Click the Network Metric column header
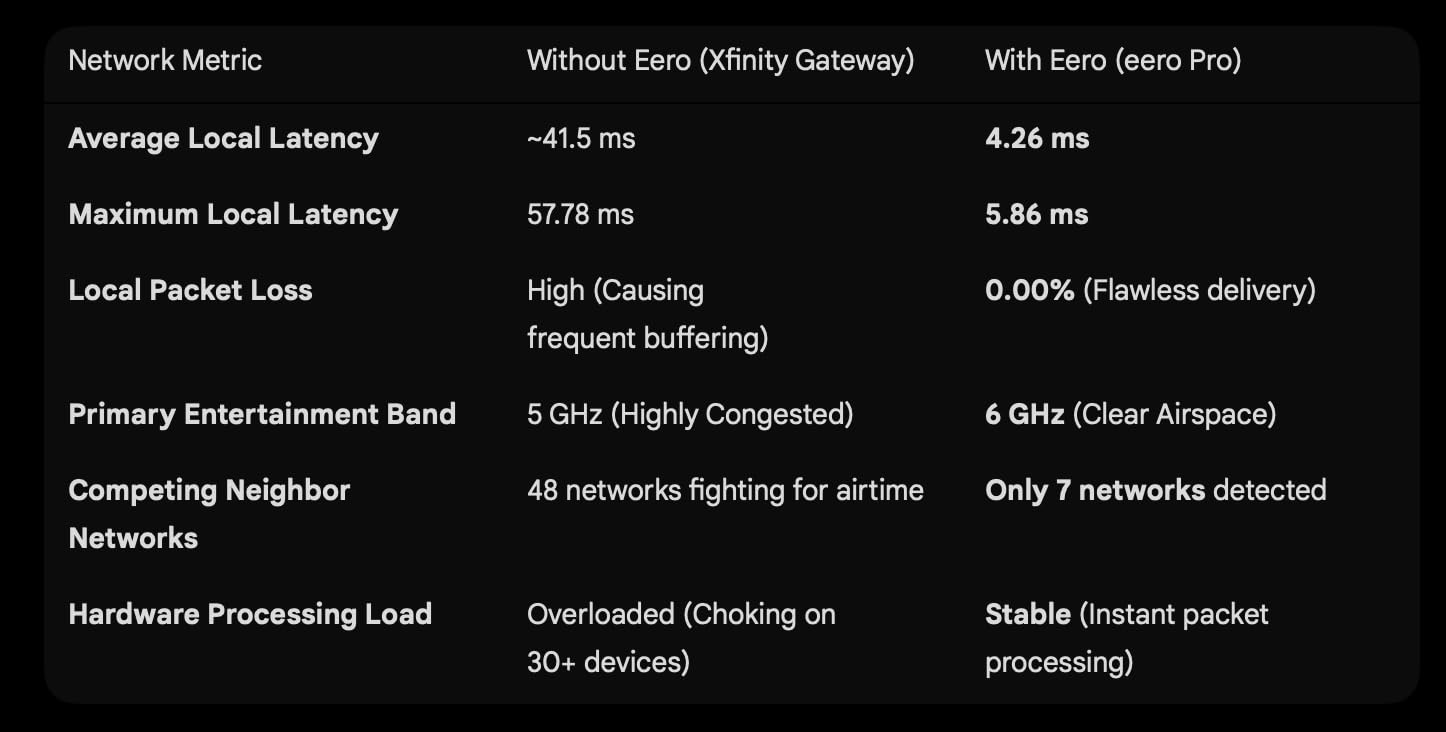 [165, 60]
